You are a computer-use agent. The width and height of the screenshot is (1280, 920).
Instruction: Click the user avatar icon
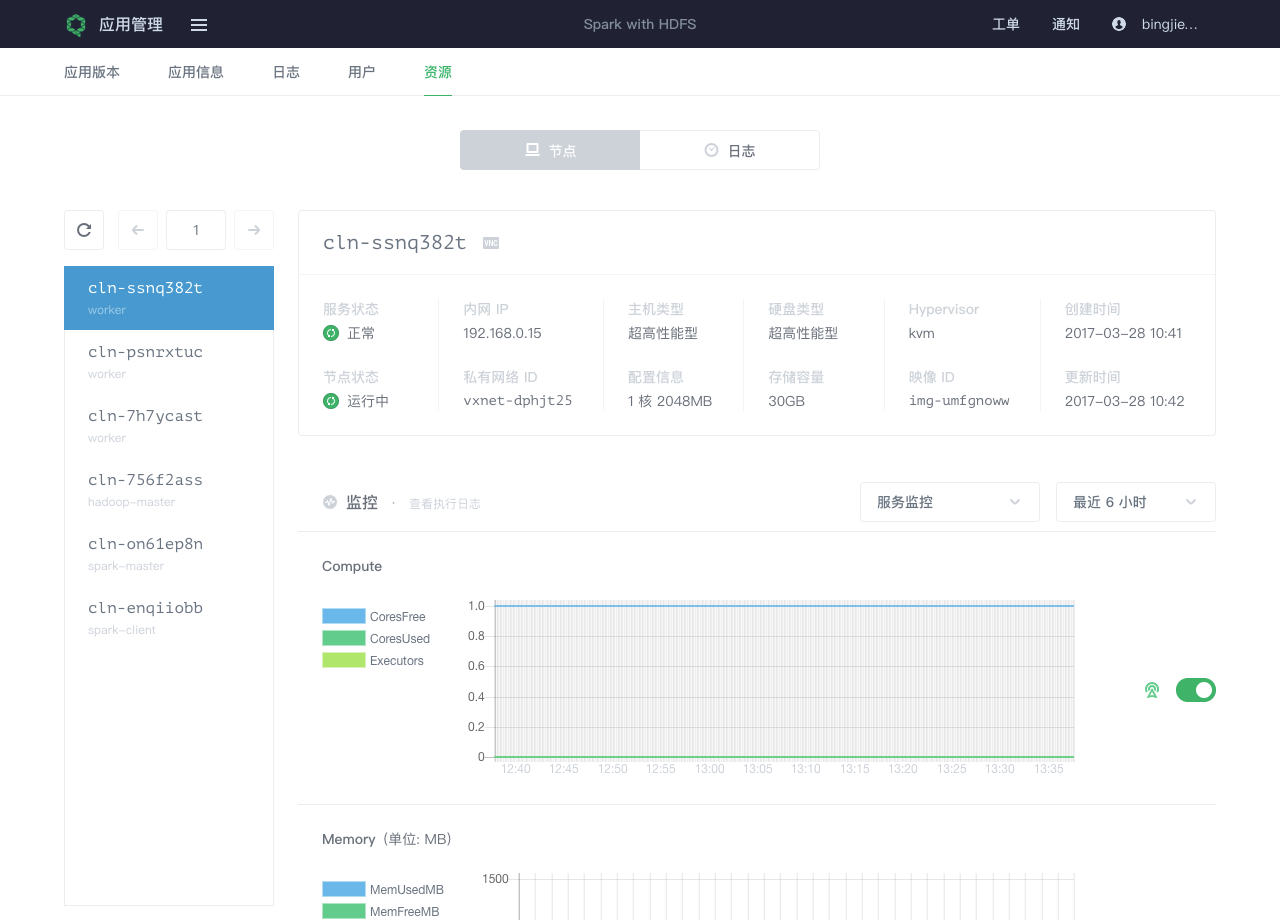(1119, 24)
